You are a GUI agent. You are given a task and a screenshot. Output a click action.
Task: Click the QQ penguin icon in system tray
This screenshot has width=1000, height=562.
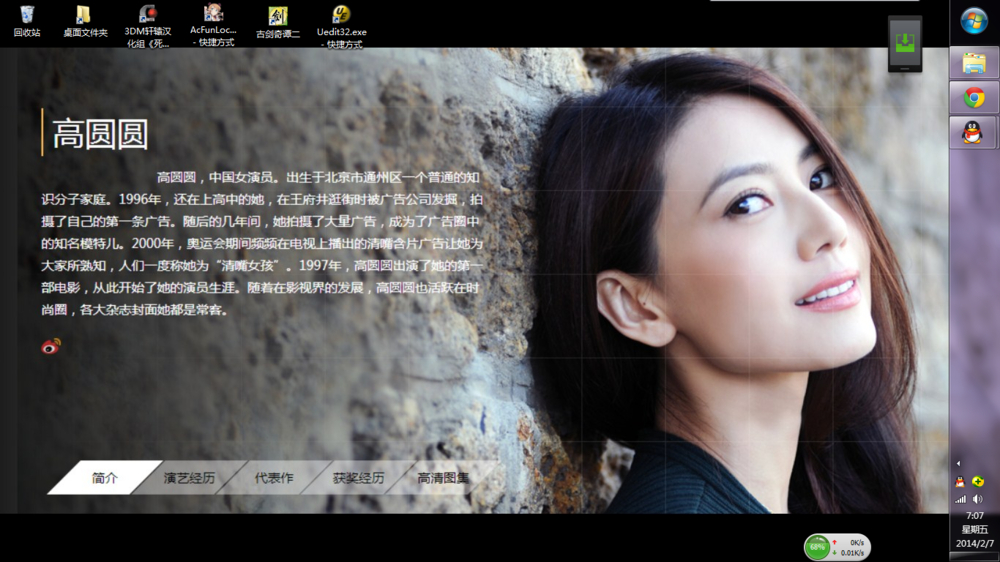(960, 482)
